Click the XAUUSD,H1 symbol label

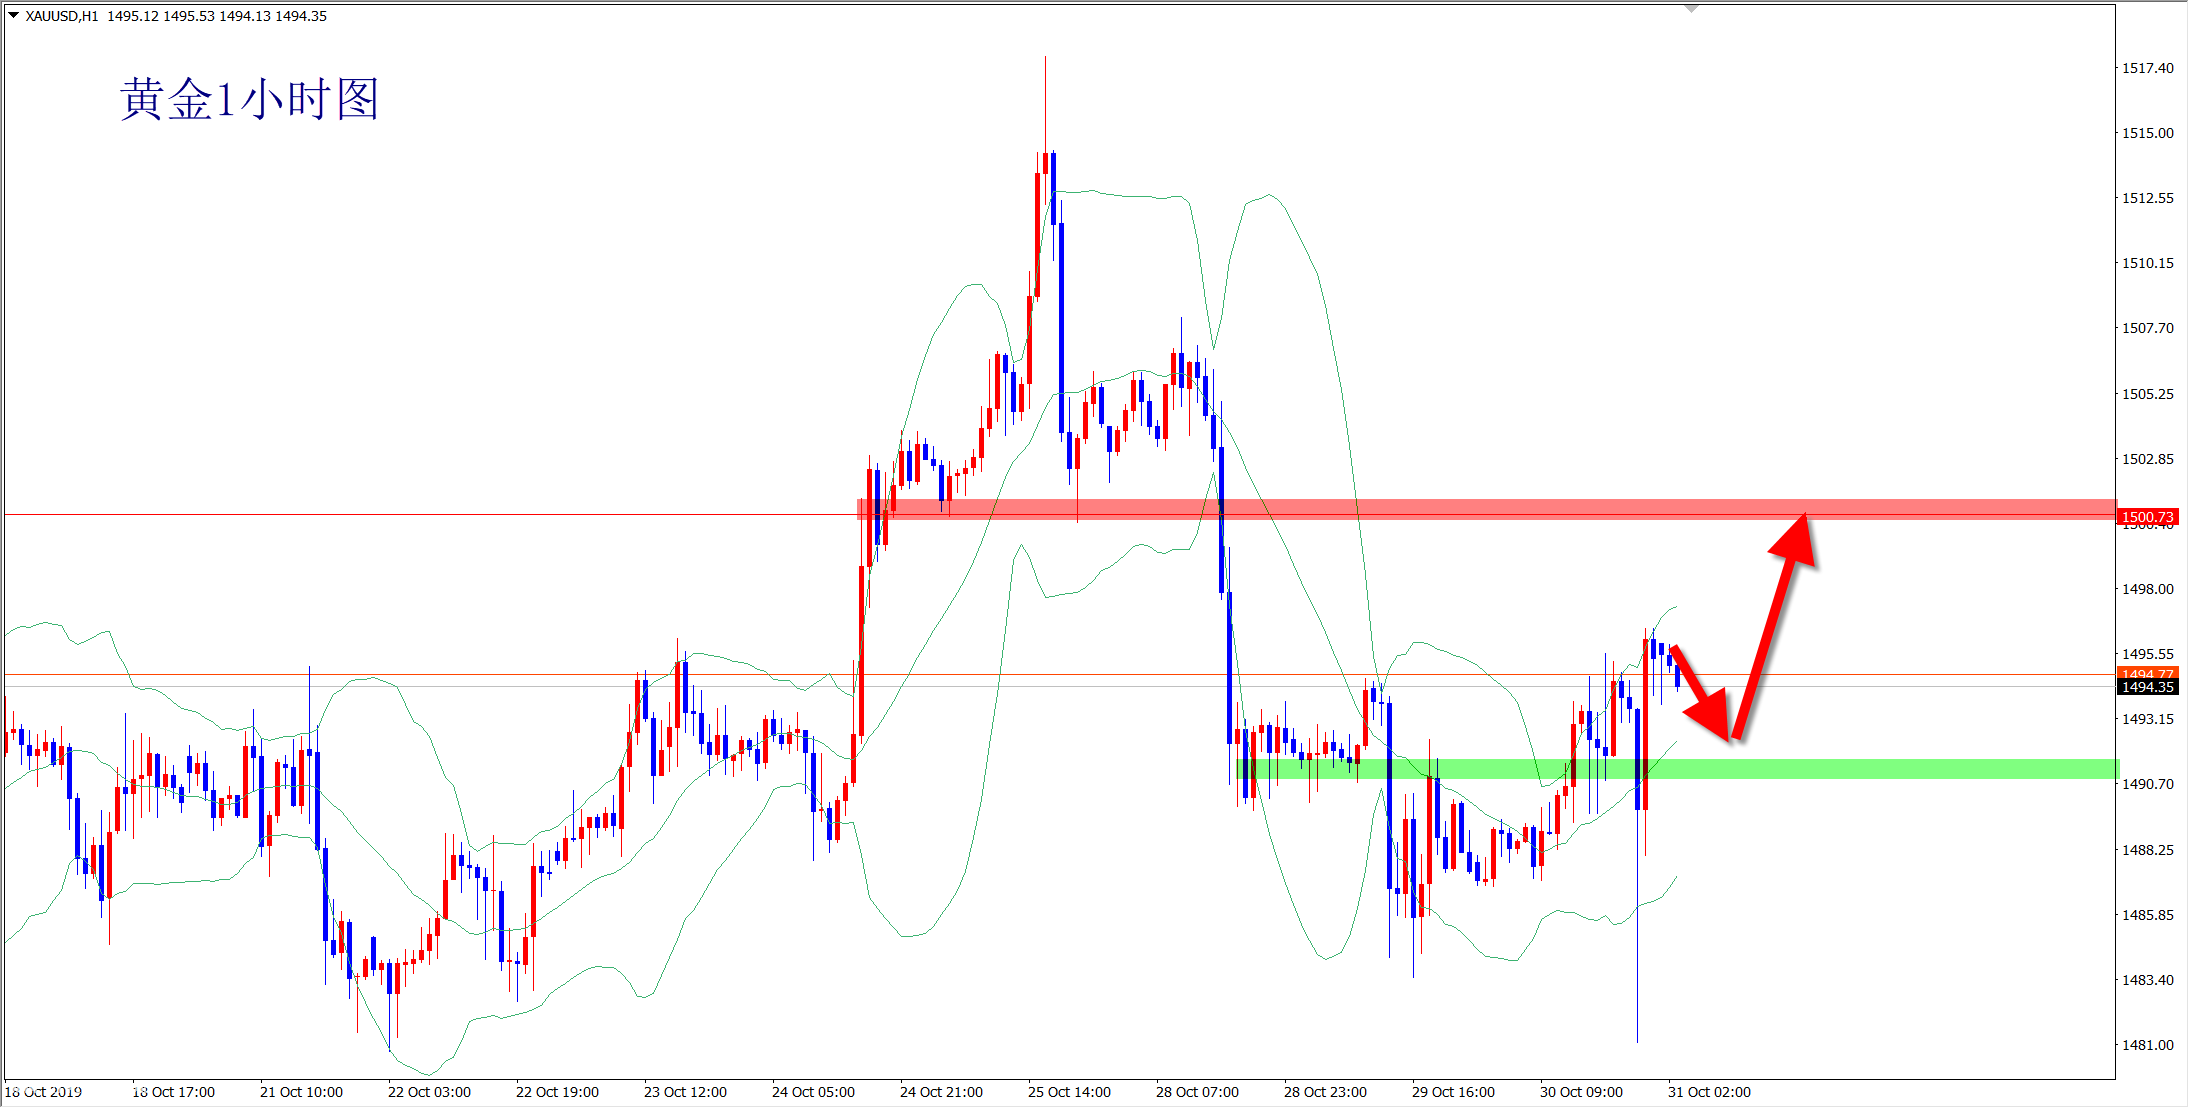click(62, 16)
